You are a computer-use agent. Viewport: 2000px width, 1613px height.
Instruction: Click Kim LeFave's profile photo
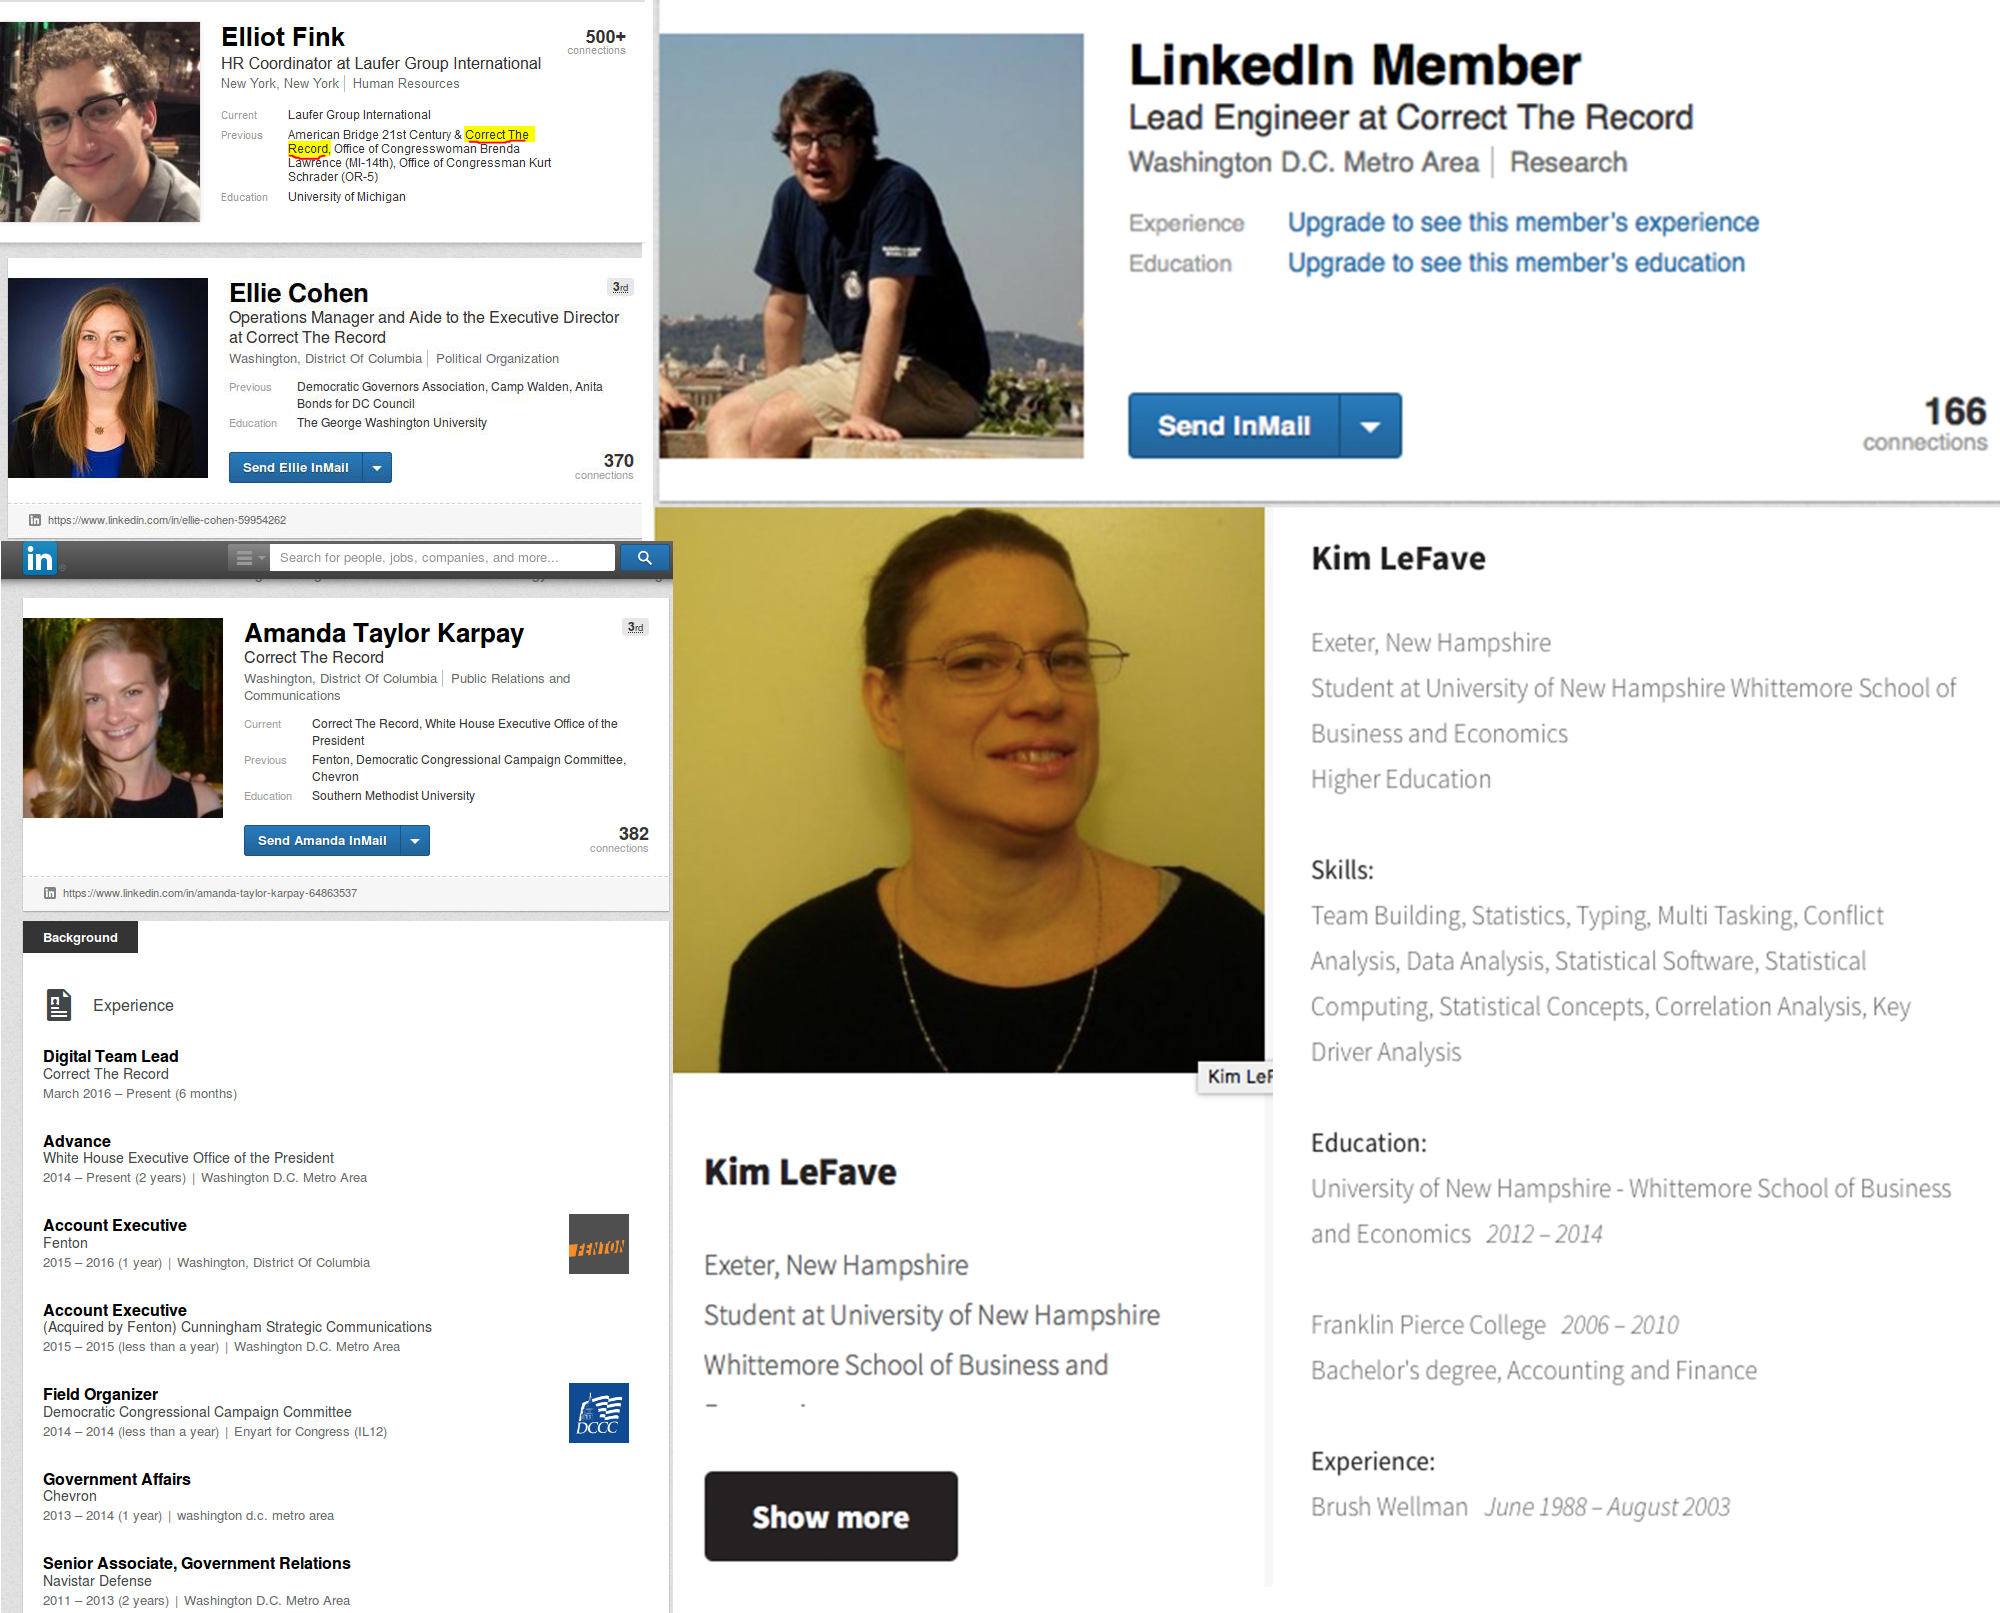(969, 790)
